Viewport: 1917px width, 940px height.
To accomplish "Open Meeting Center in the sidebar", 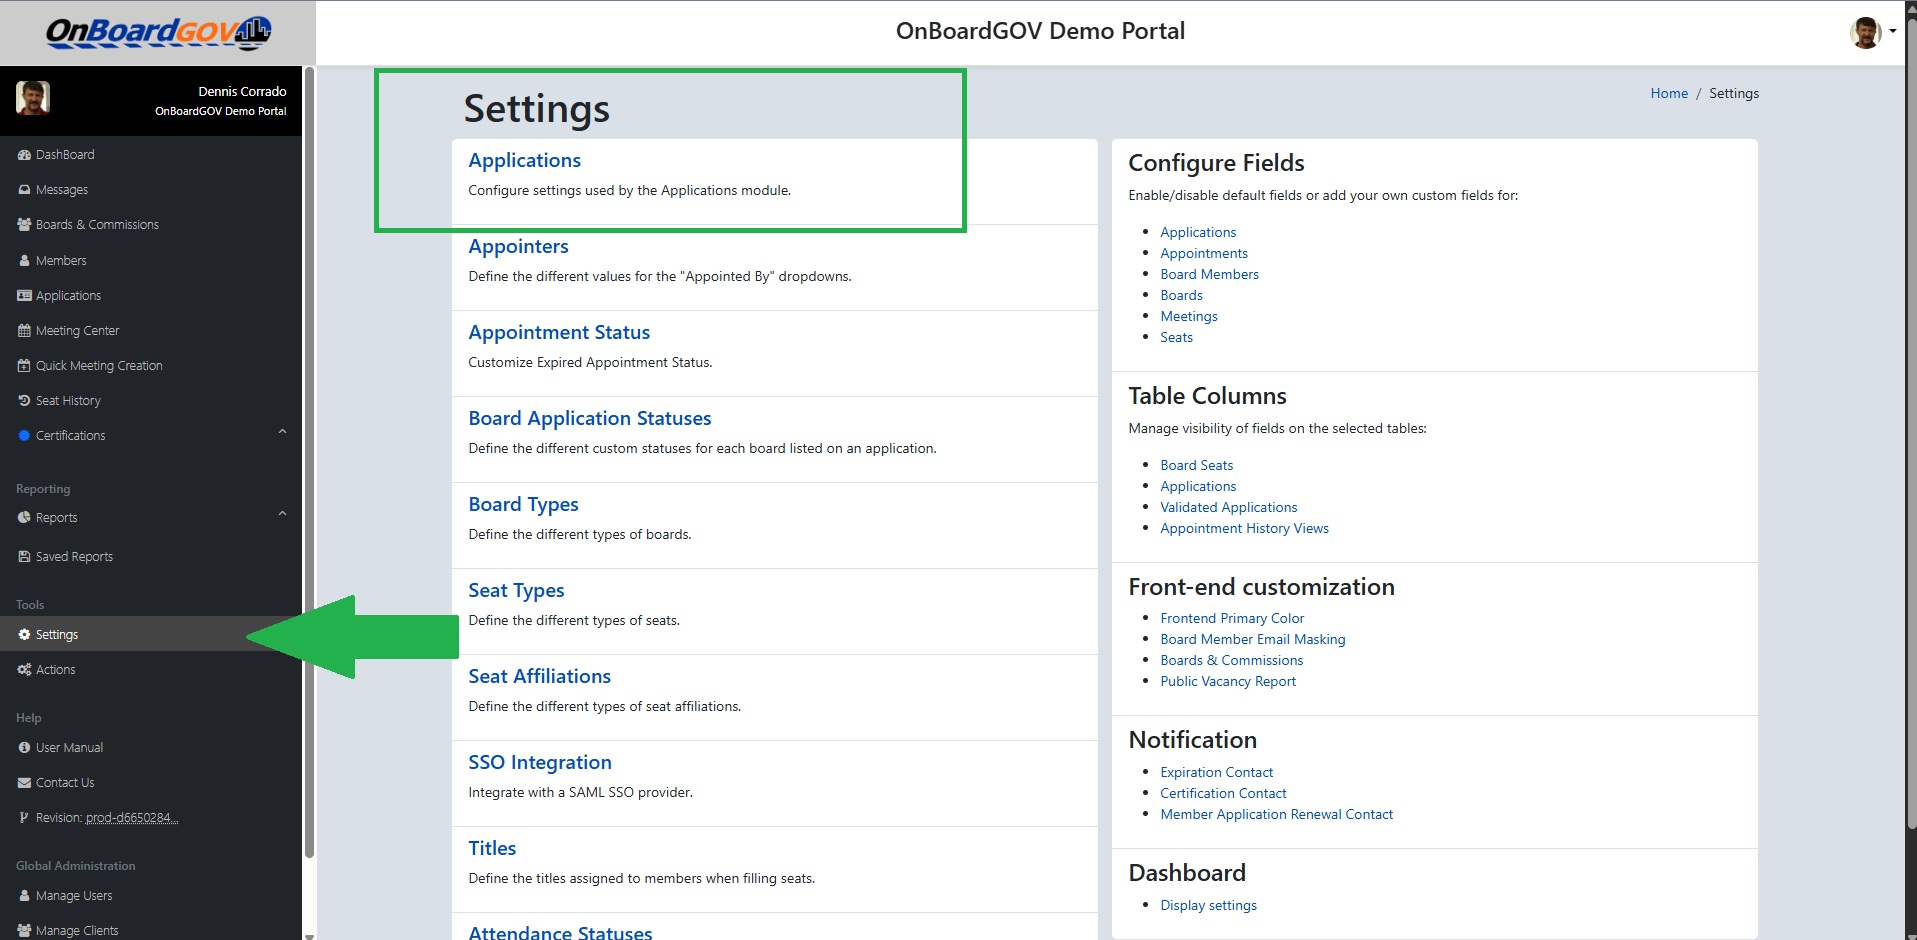I will click(77, 331).
